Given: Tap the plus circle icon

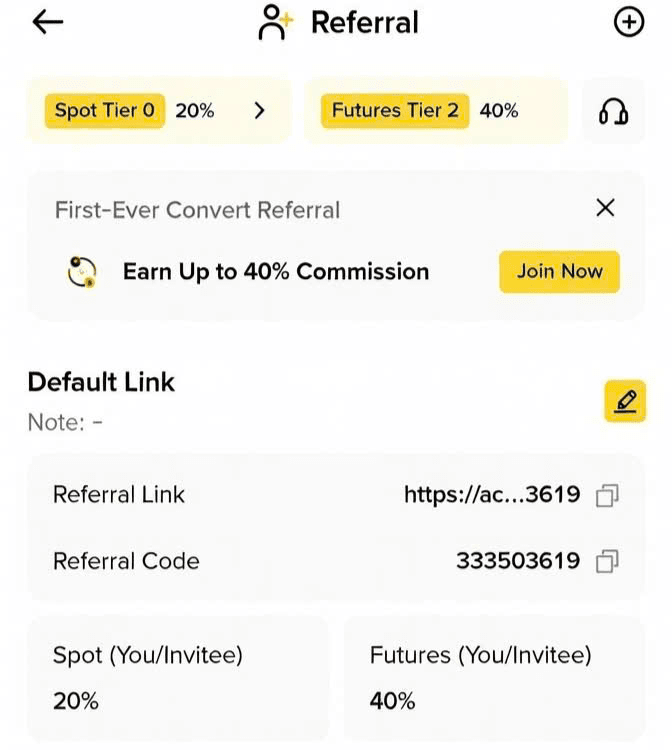Looking at the screenshot, I should tap(628, 23).
